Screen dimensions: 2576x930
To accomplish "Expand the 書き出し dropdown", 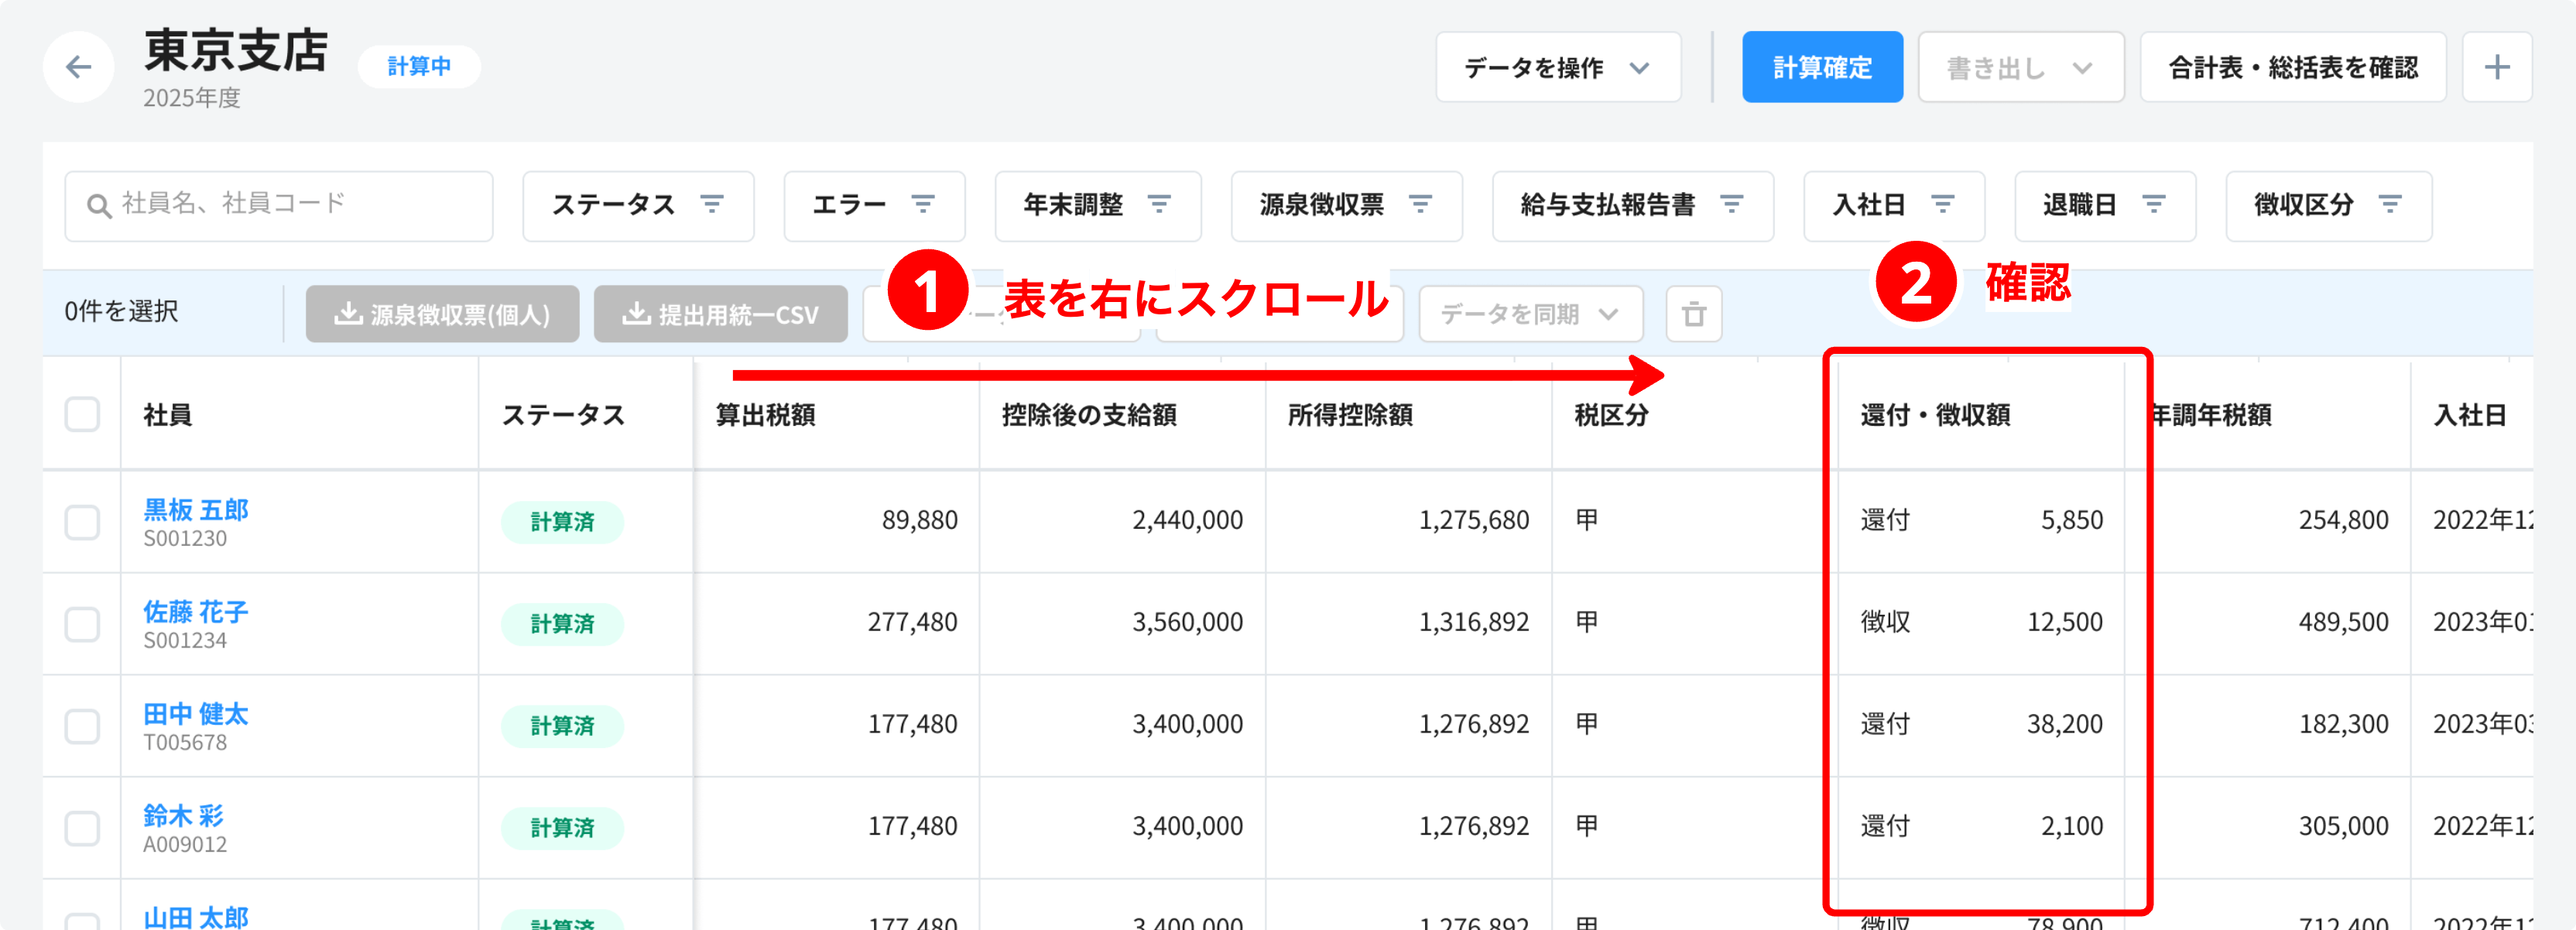I will coord(2020,67).
